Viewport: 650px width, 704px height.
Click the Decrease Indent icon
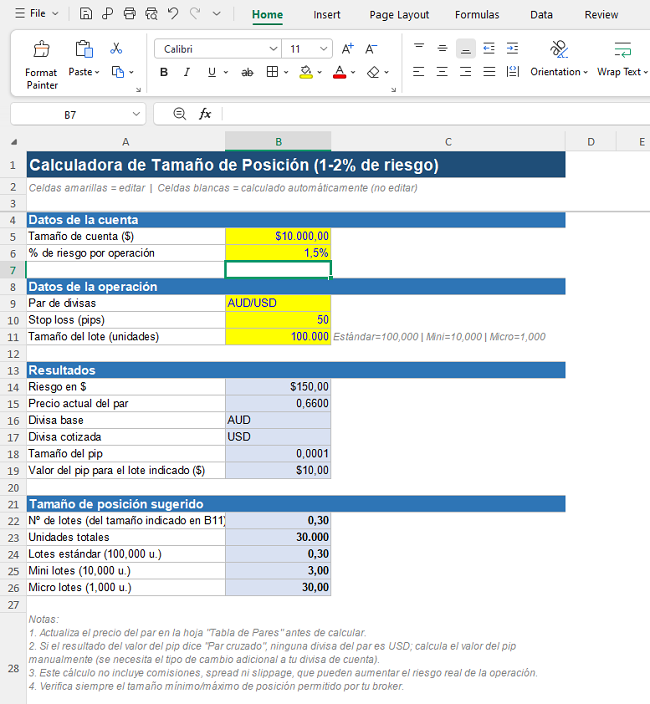pos(489,48)
